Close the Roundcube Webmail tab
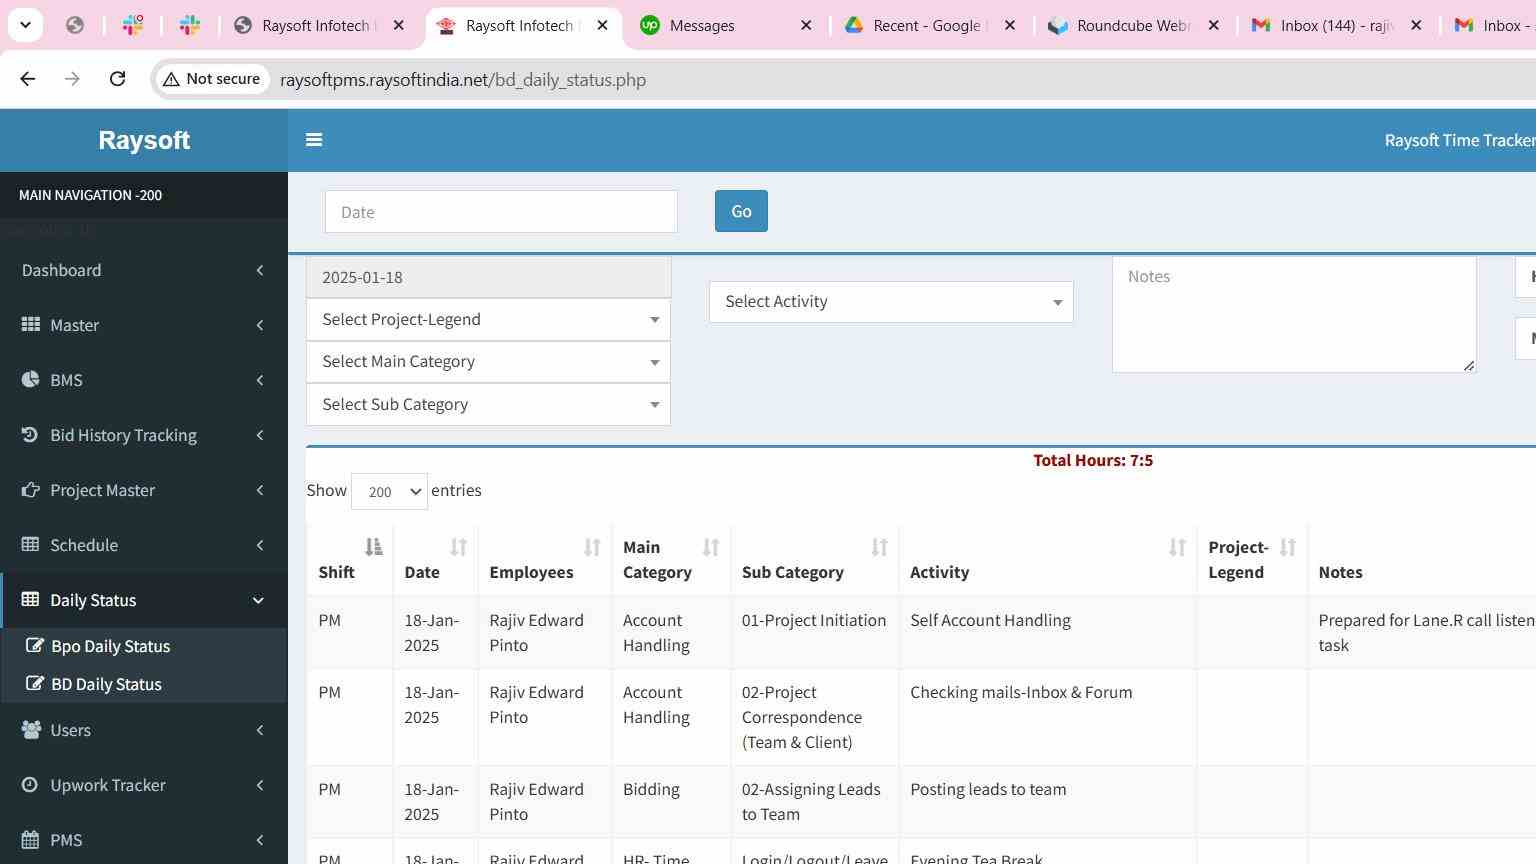This screenshot has width=1536, height=864. tap(1214, 25)
